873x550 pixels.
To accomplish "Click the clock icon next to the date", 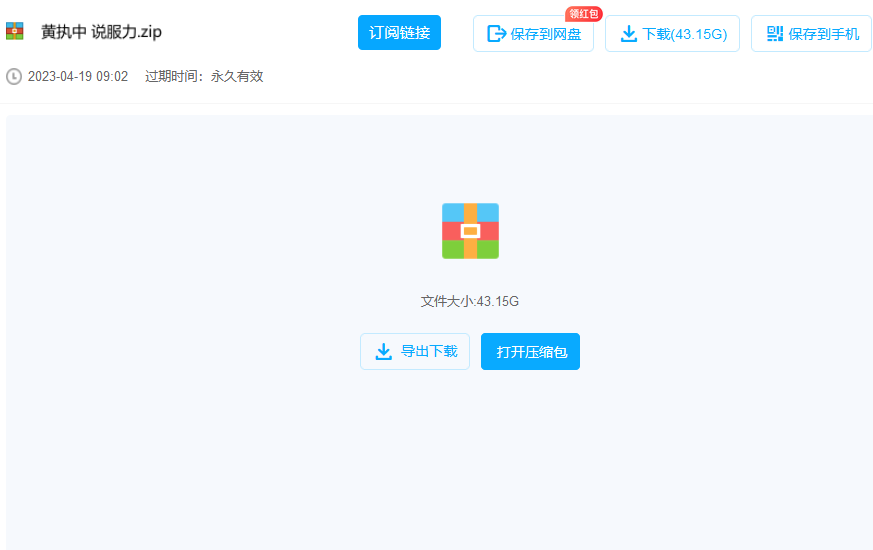I will 14,76.
